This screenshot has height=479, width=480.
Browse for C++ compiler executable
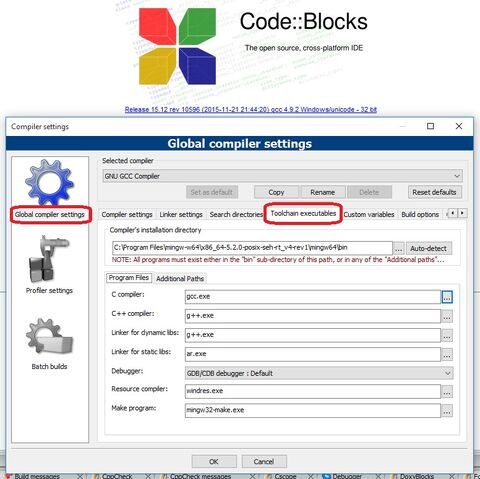click(x=447, y=316)
